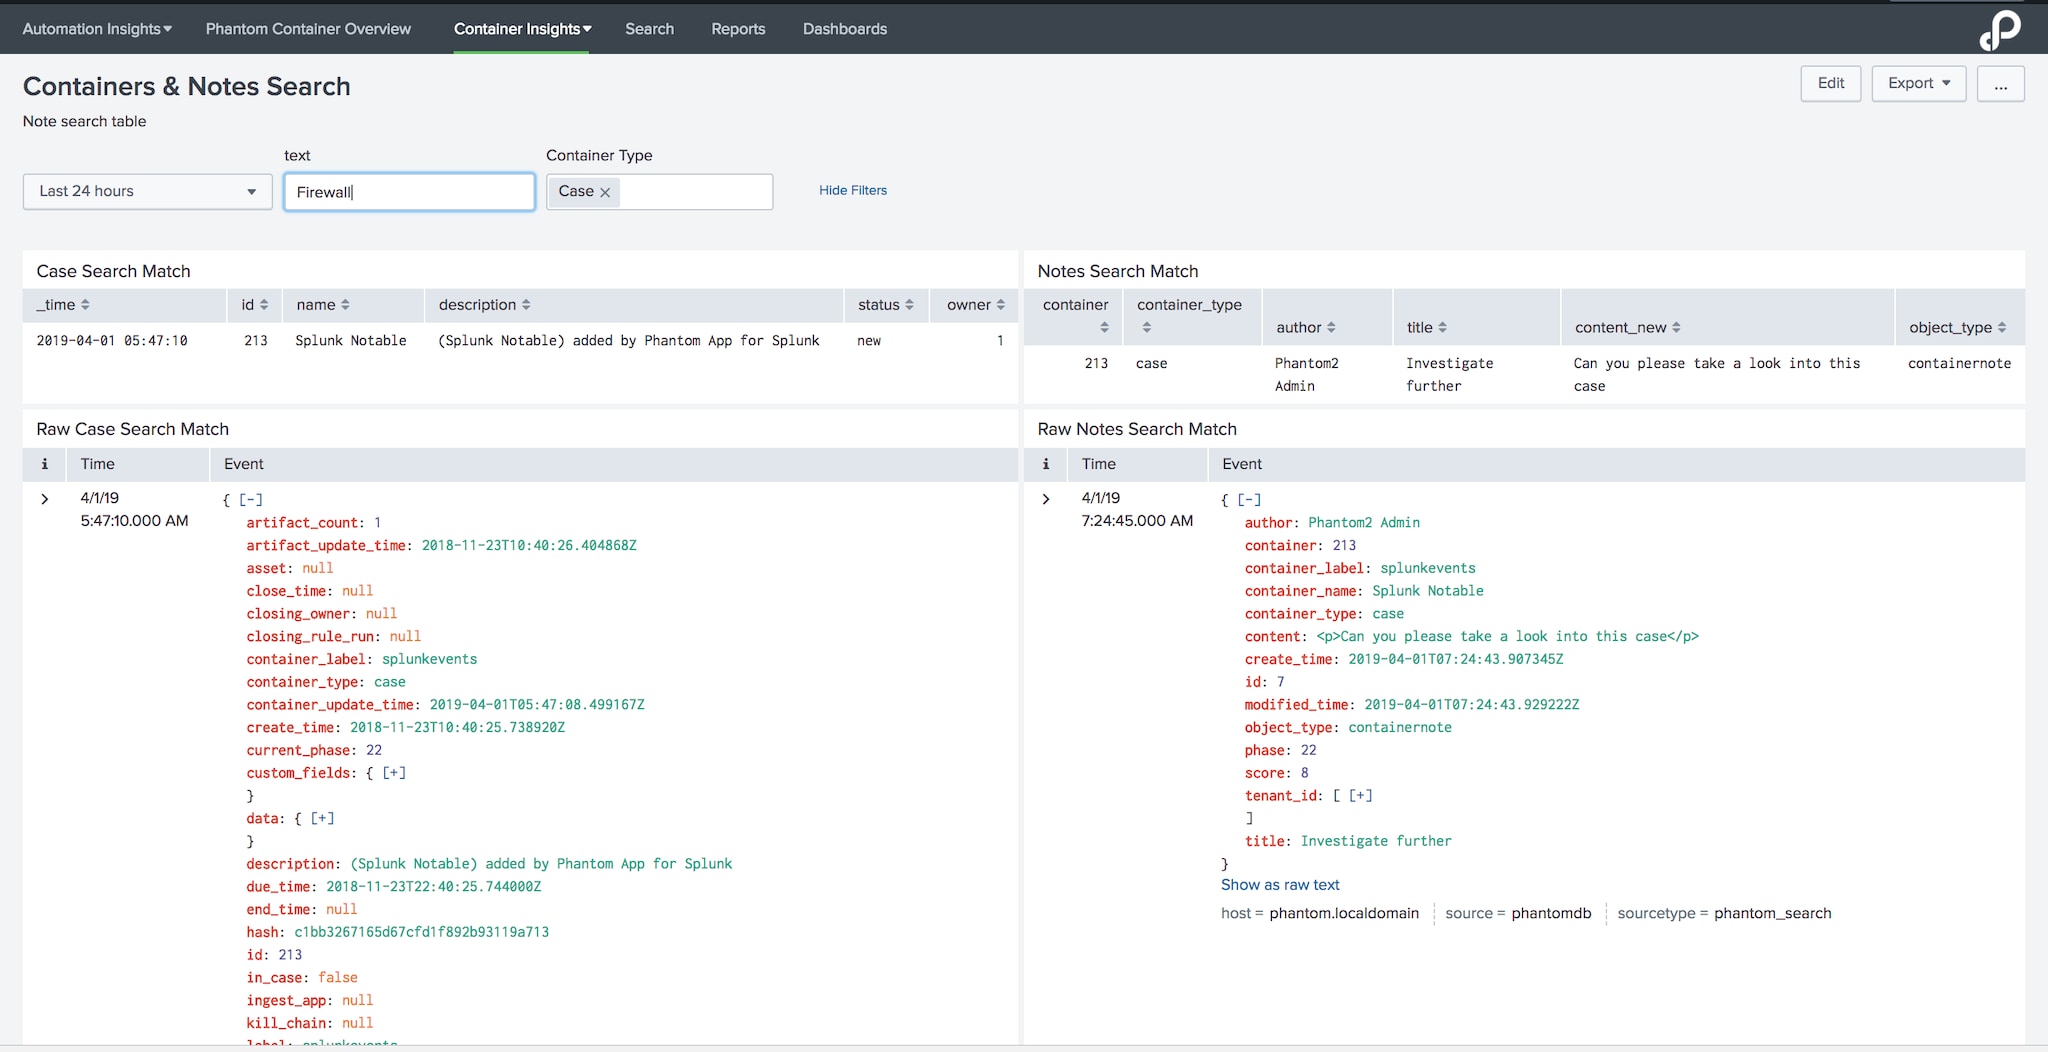Screen dimensions: 2048x1052
Task: Click container_label splunkevents value in case event
Action: (x=429, y=659)
